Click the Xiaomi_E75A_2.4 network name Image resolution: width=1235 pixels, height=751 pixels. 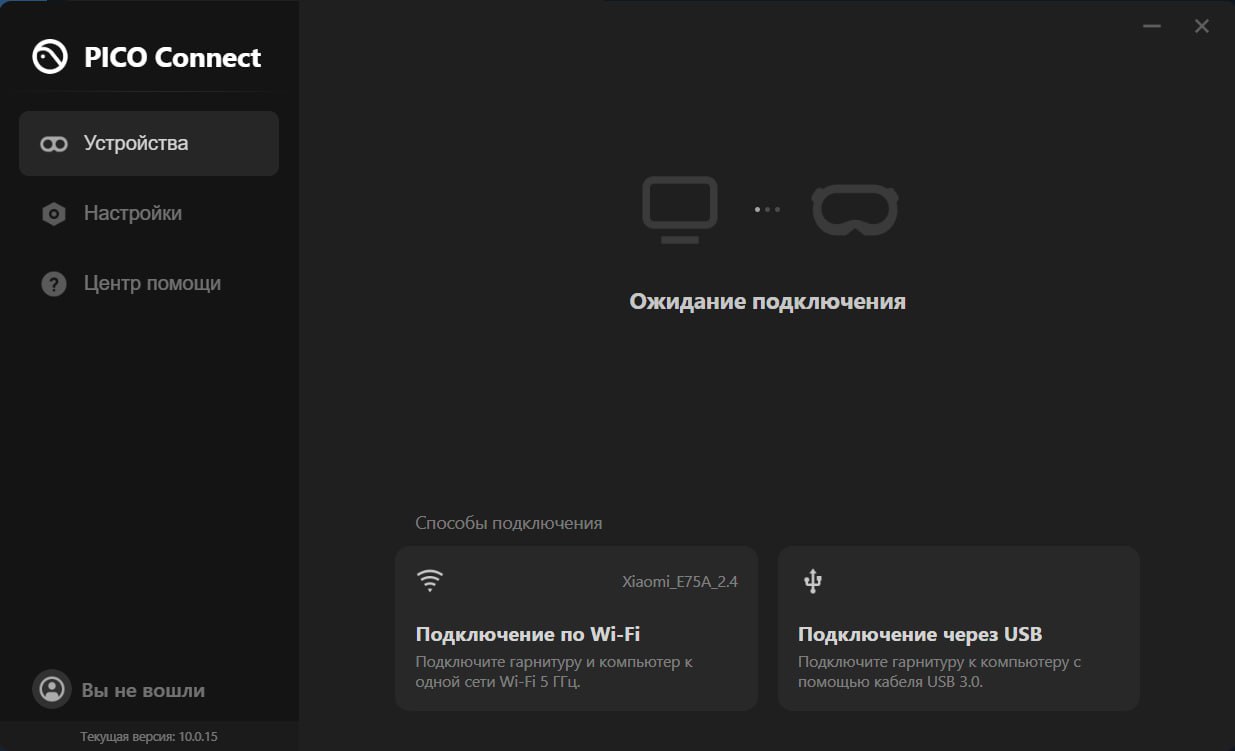(679, 581)
